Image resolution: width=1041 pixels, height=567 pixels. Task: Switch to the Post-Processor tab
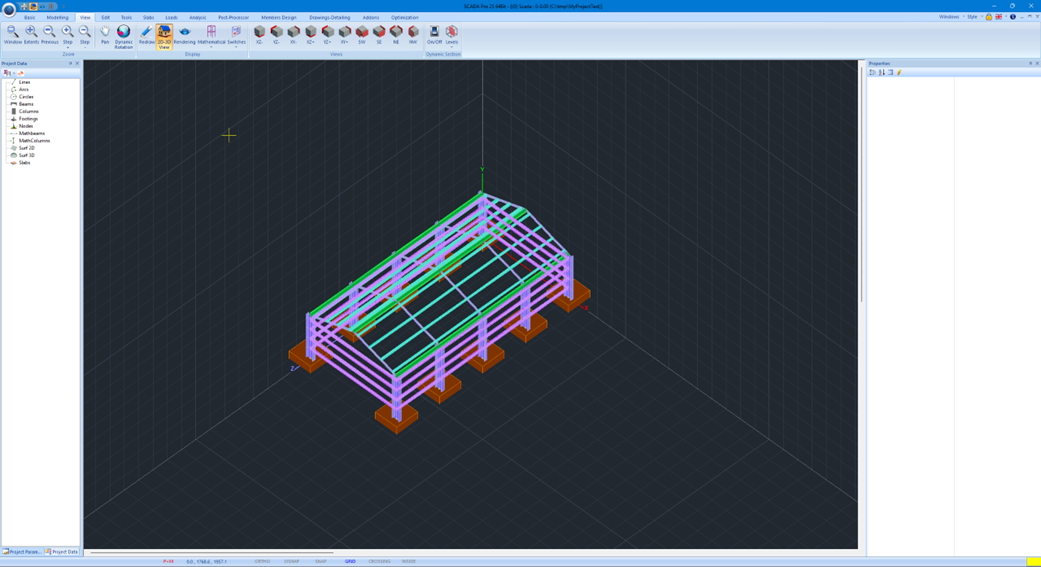[233, 17]
